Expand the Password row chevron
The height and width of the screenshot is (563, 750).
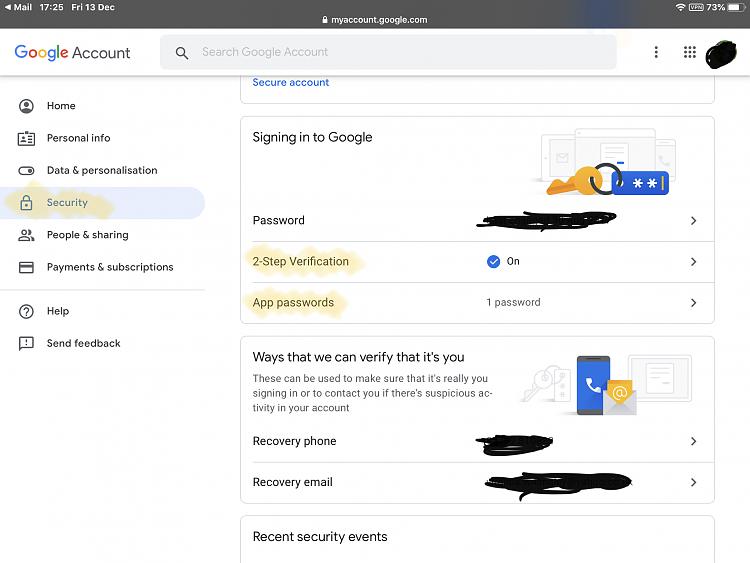click(x=693, y=221)
